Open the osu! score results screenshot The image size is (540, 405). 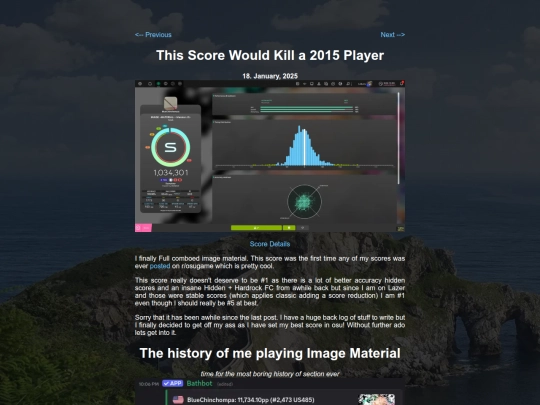click(270, 156)
